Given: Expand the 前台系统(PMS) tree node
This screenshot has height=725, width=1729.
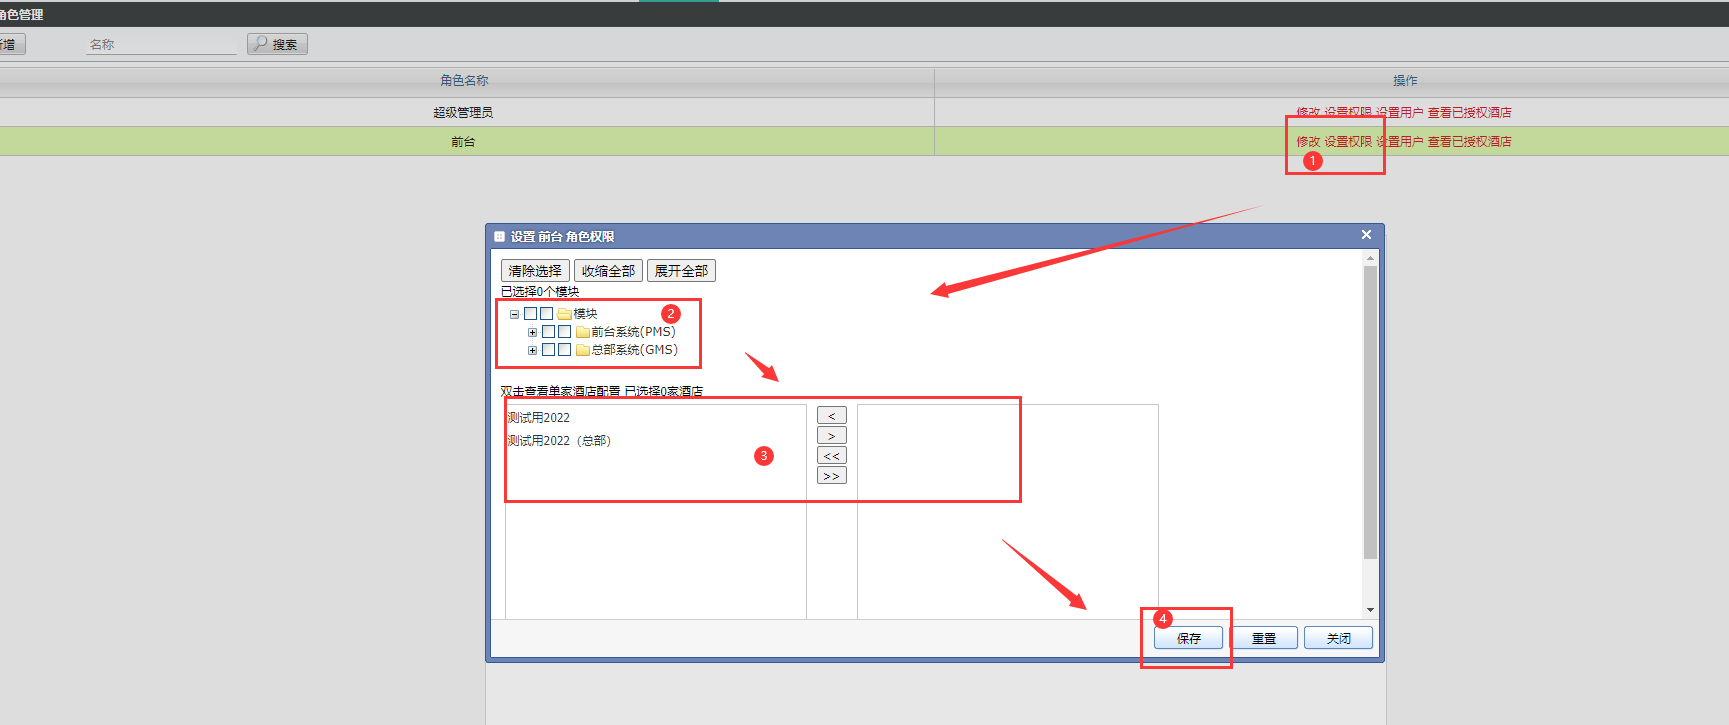Looking at the screenshot, I should pos(533,332).
